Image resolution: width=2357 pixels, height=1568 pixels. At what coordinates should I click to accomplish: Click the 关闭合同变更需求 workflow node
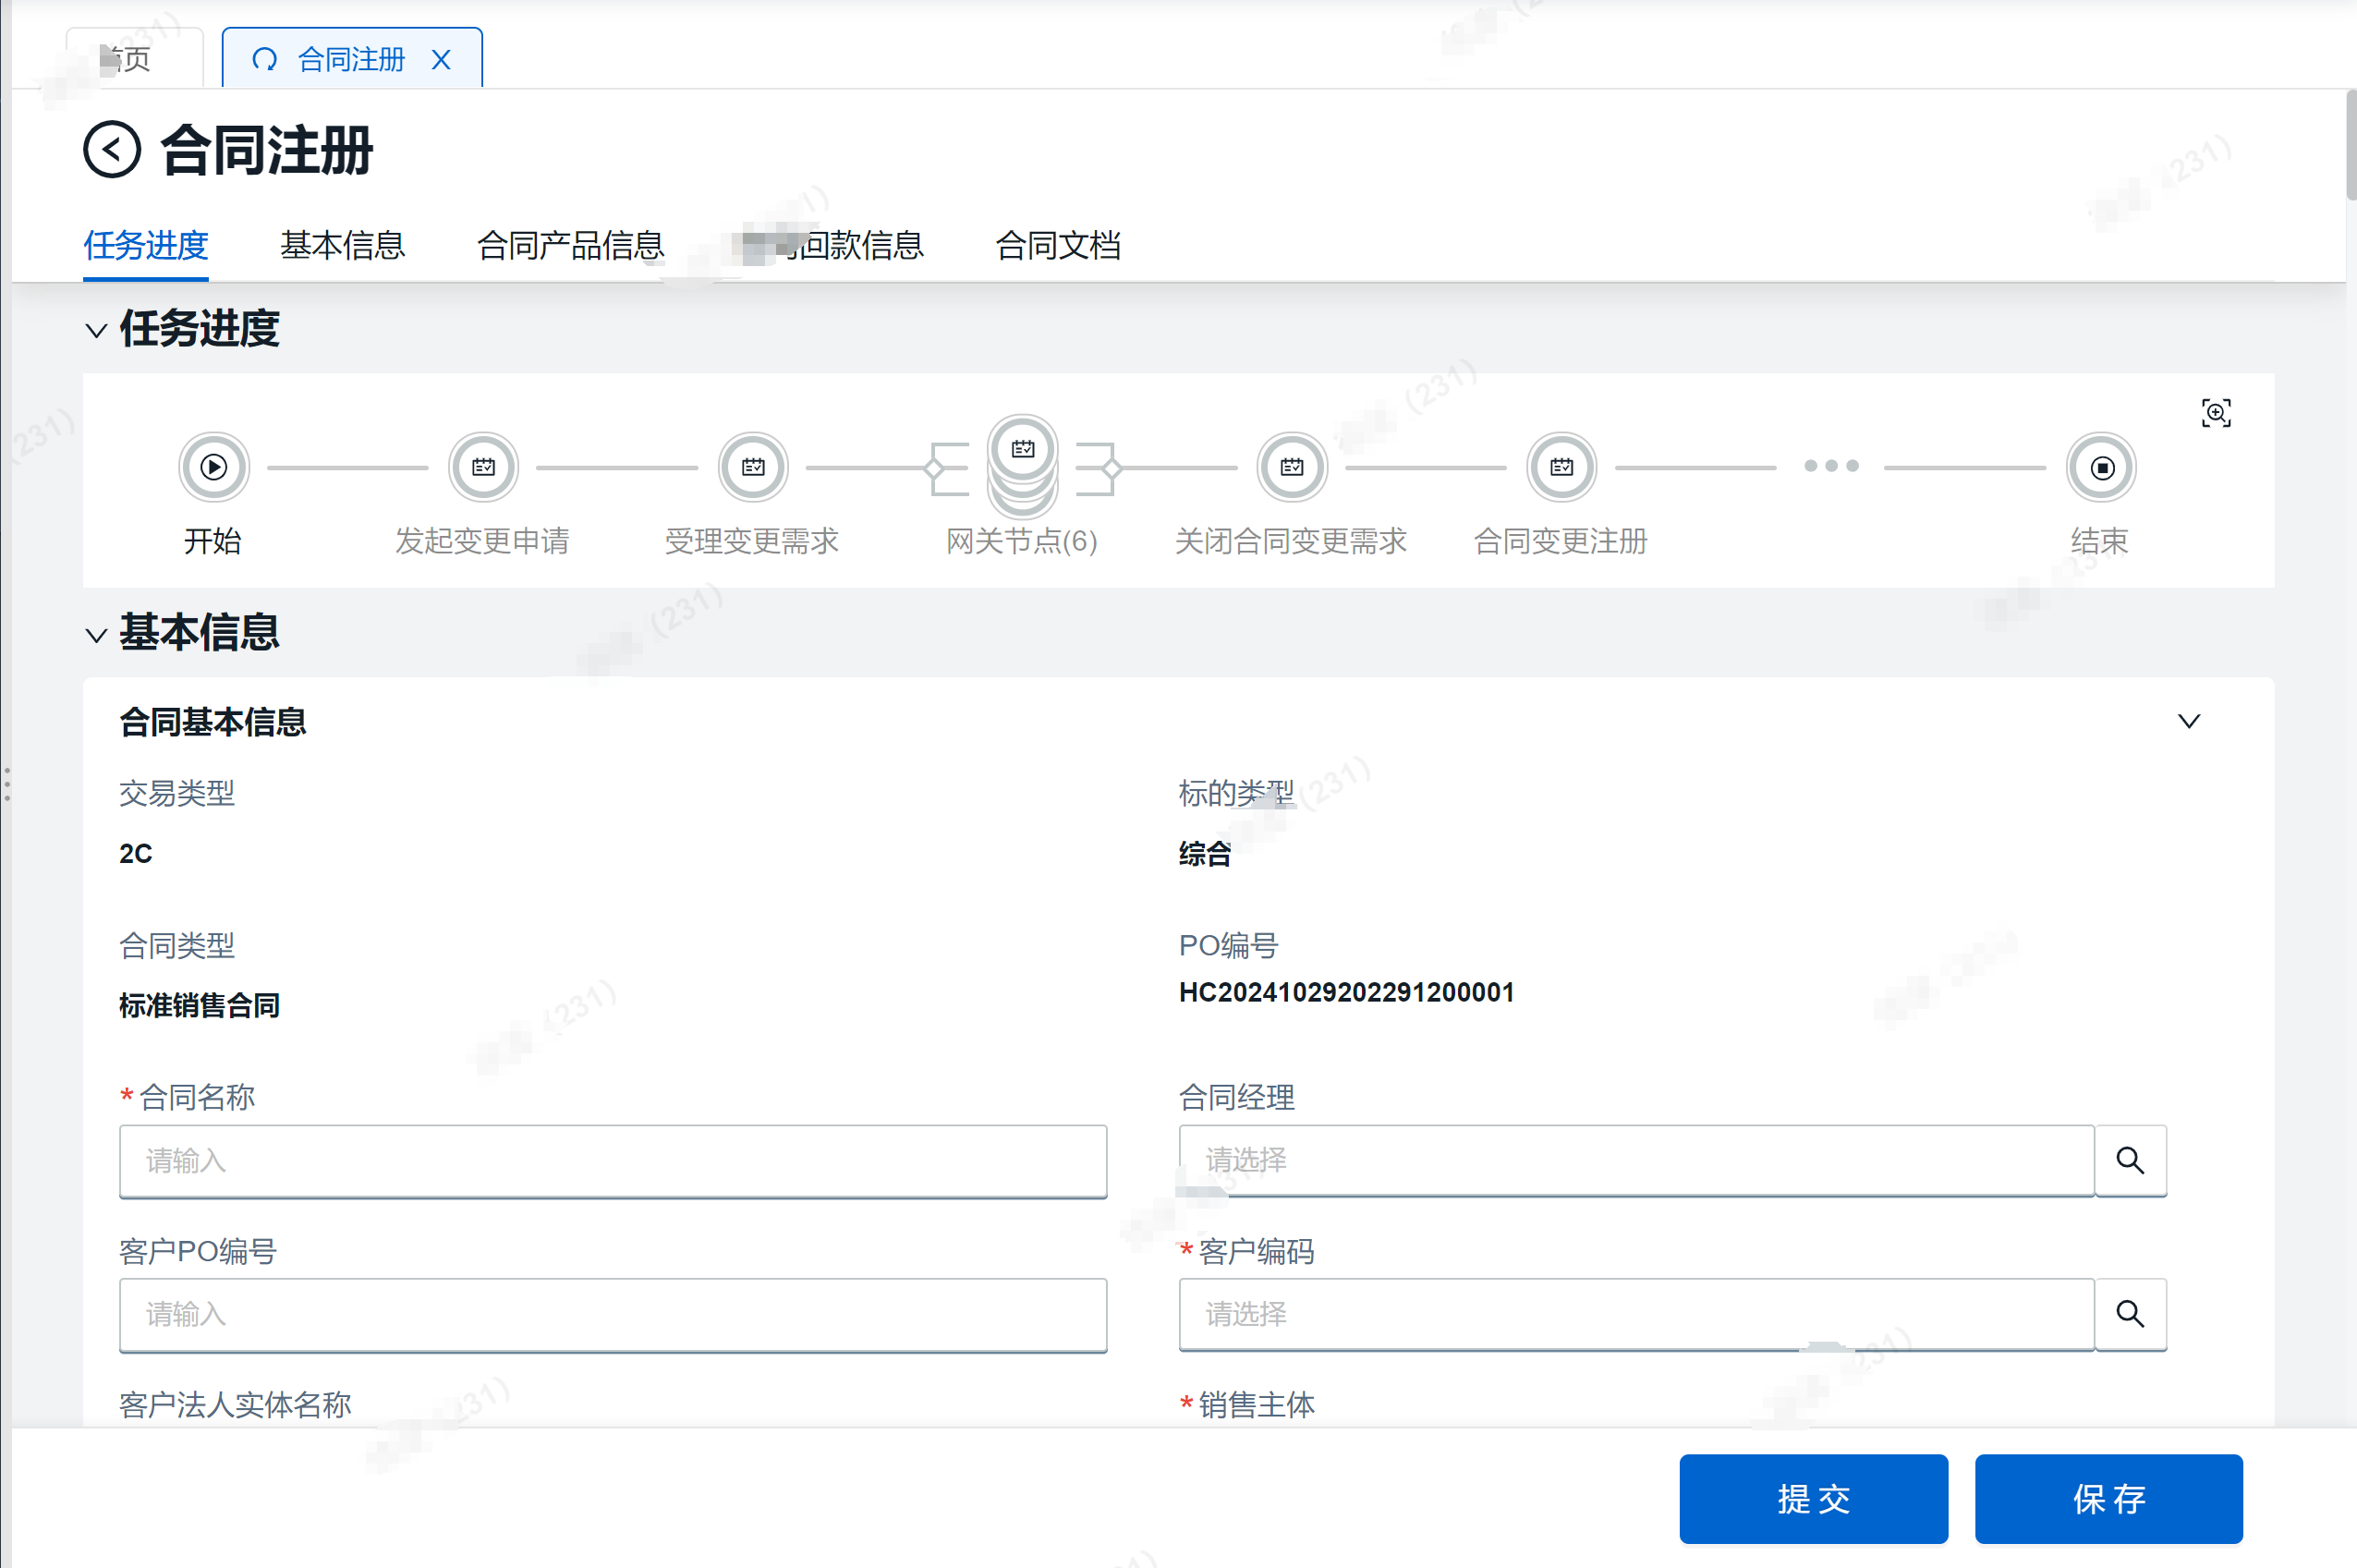pyautogui.click(x=1292, y=467)
